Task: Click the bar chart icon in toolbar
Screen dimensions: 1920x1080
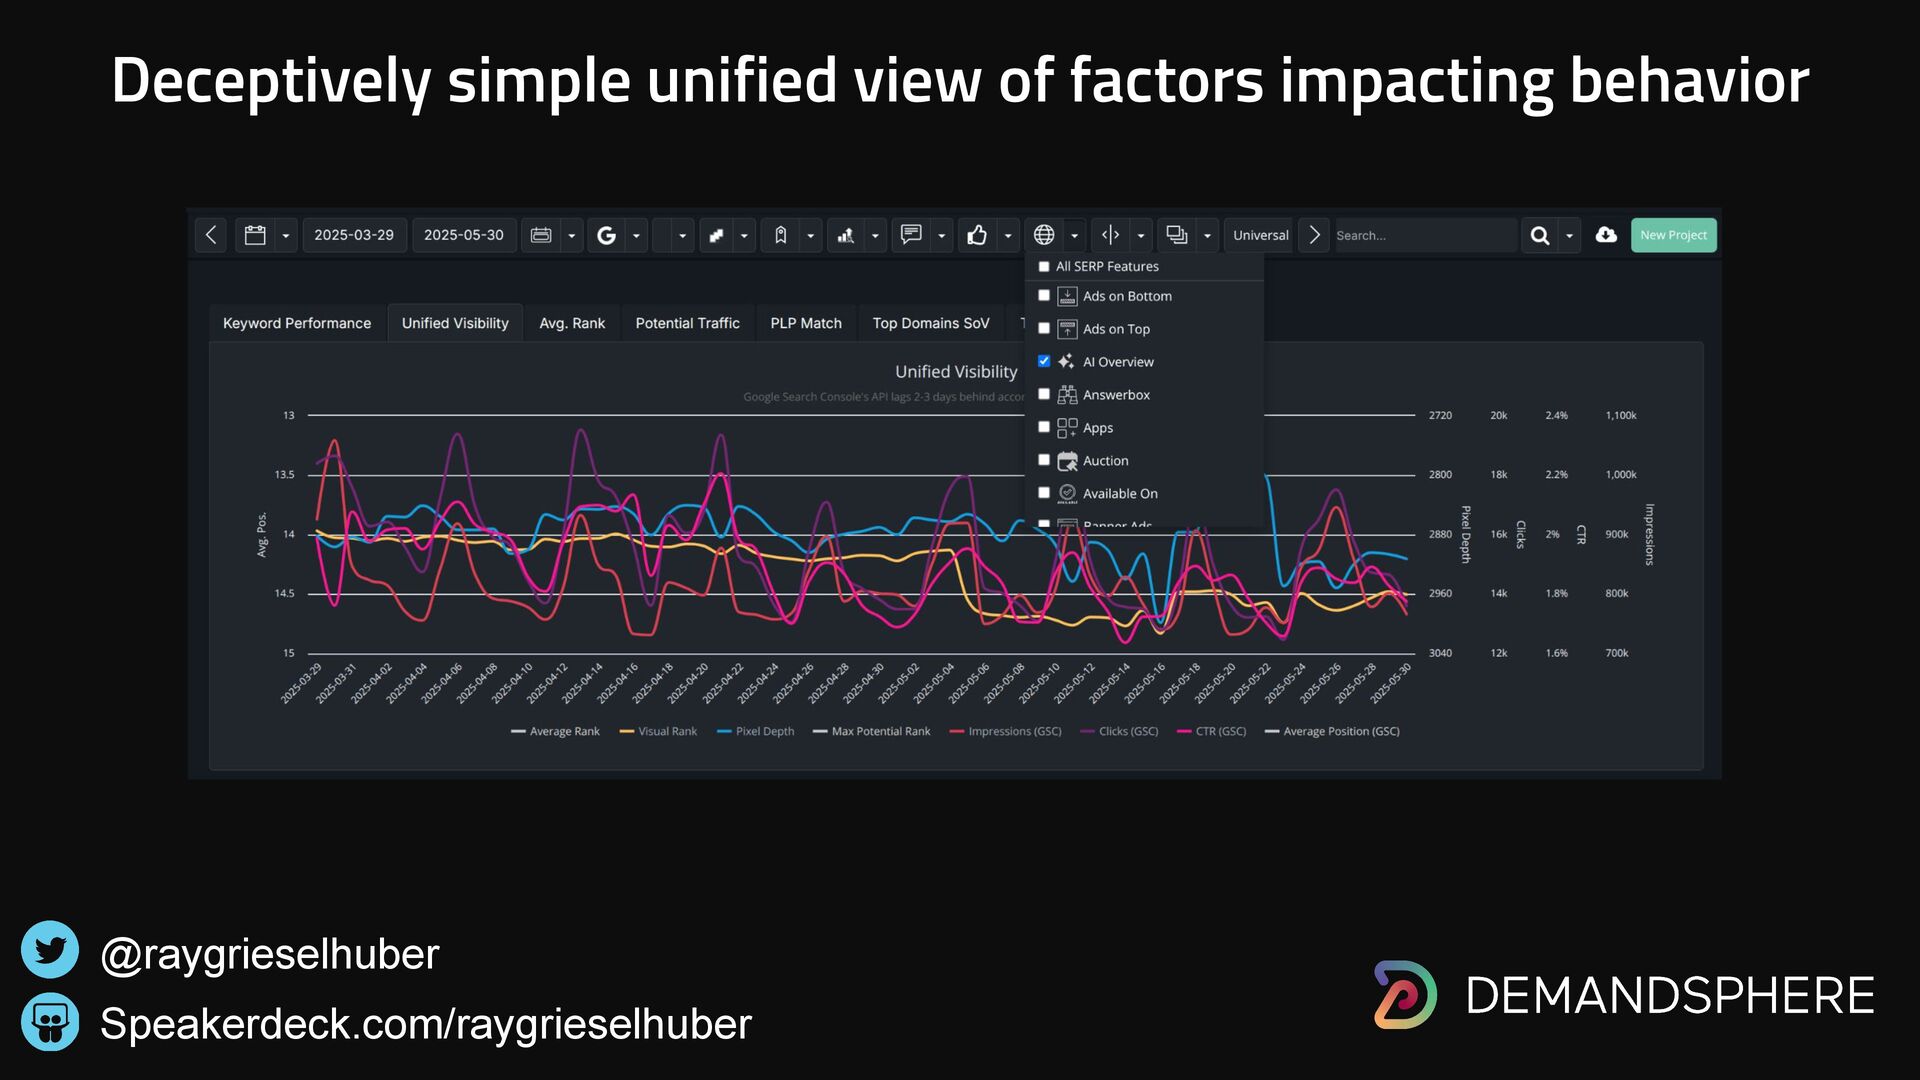Action: click(x=846, y=235)
